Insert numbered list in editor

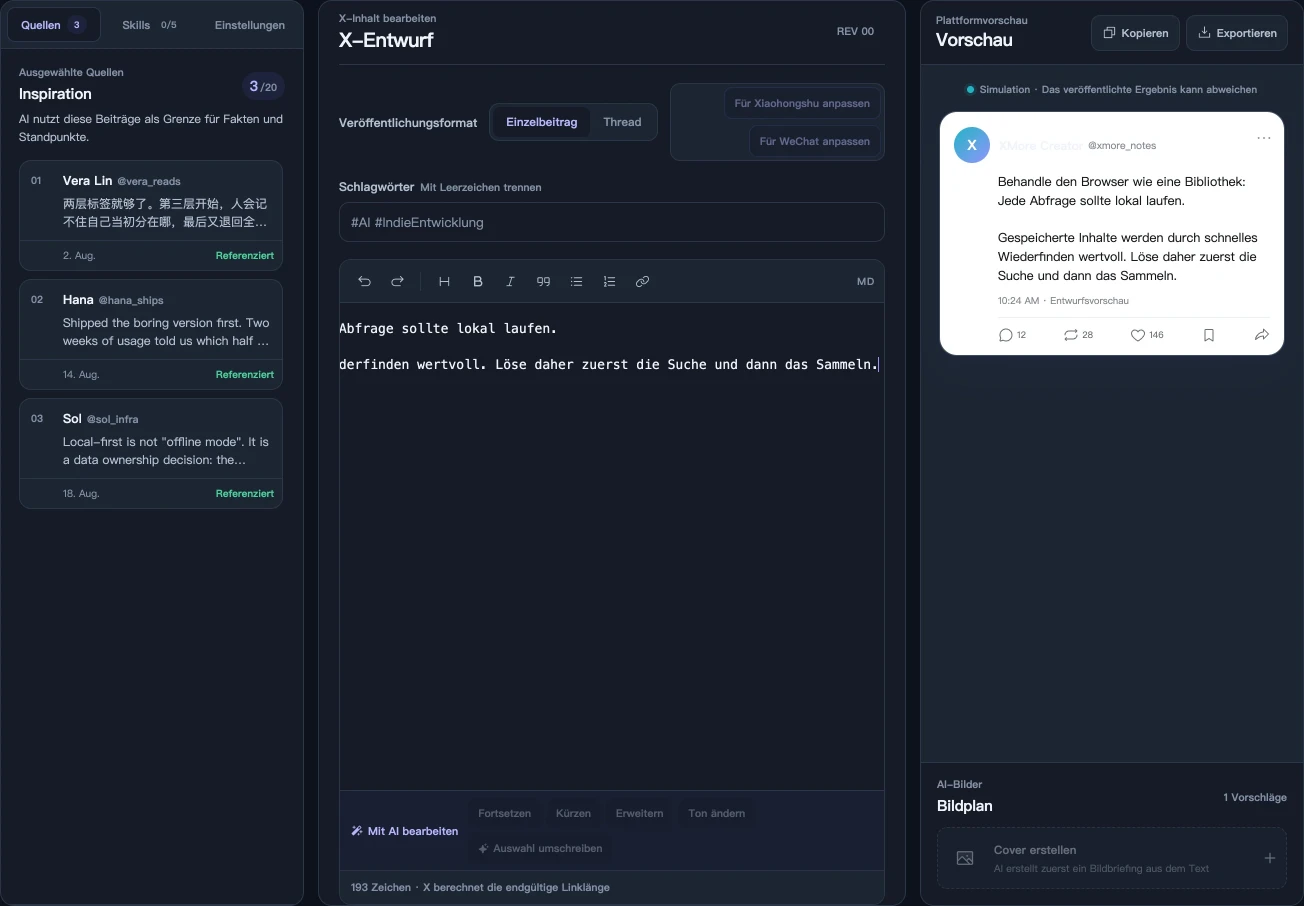(x=609, y=282)
